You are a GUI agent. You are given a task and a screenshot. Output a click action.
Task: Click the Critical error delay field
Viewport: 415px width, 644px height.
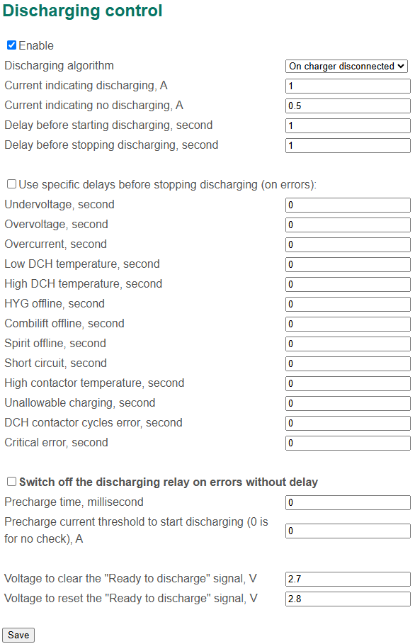348,443
